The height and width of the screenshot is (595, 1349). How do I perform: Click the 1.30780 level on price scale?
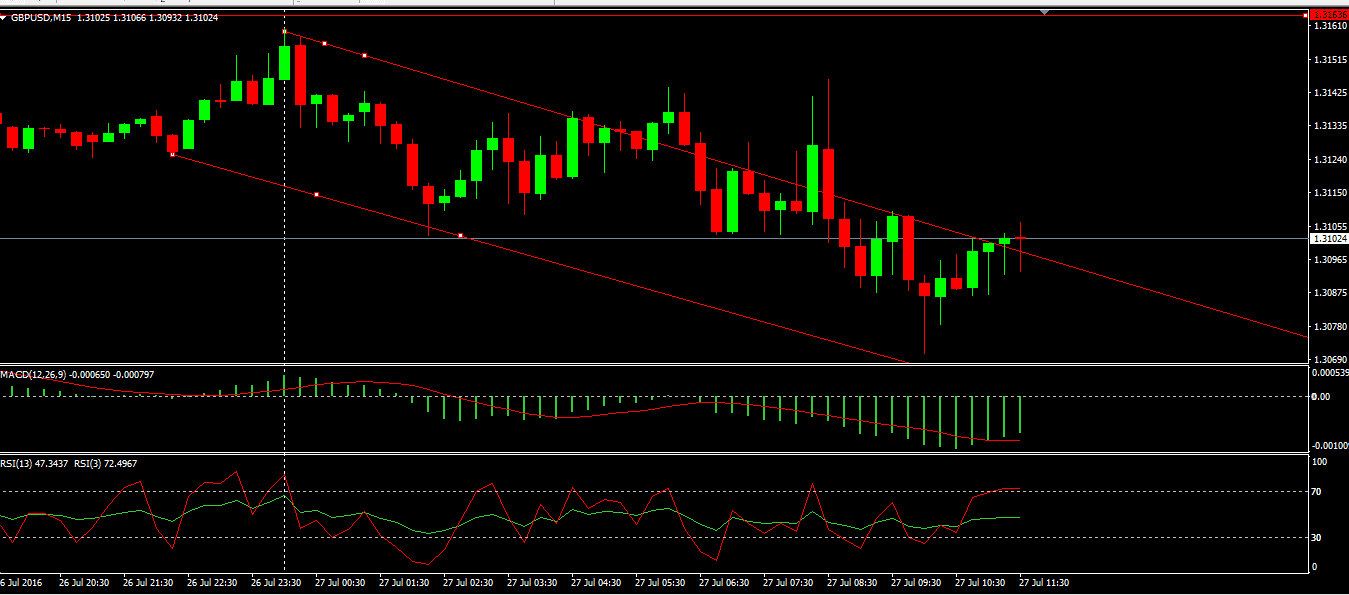point(1328,326)
